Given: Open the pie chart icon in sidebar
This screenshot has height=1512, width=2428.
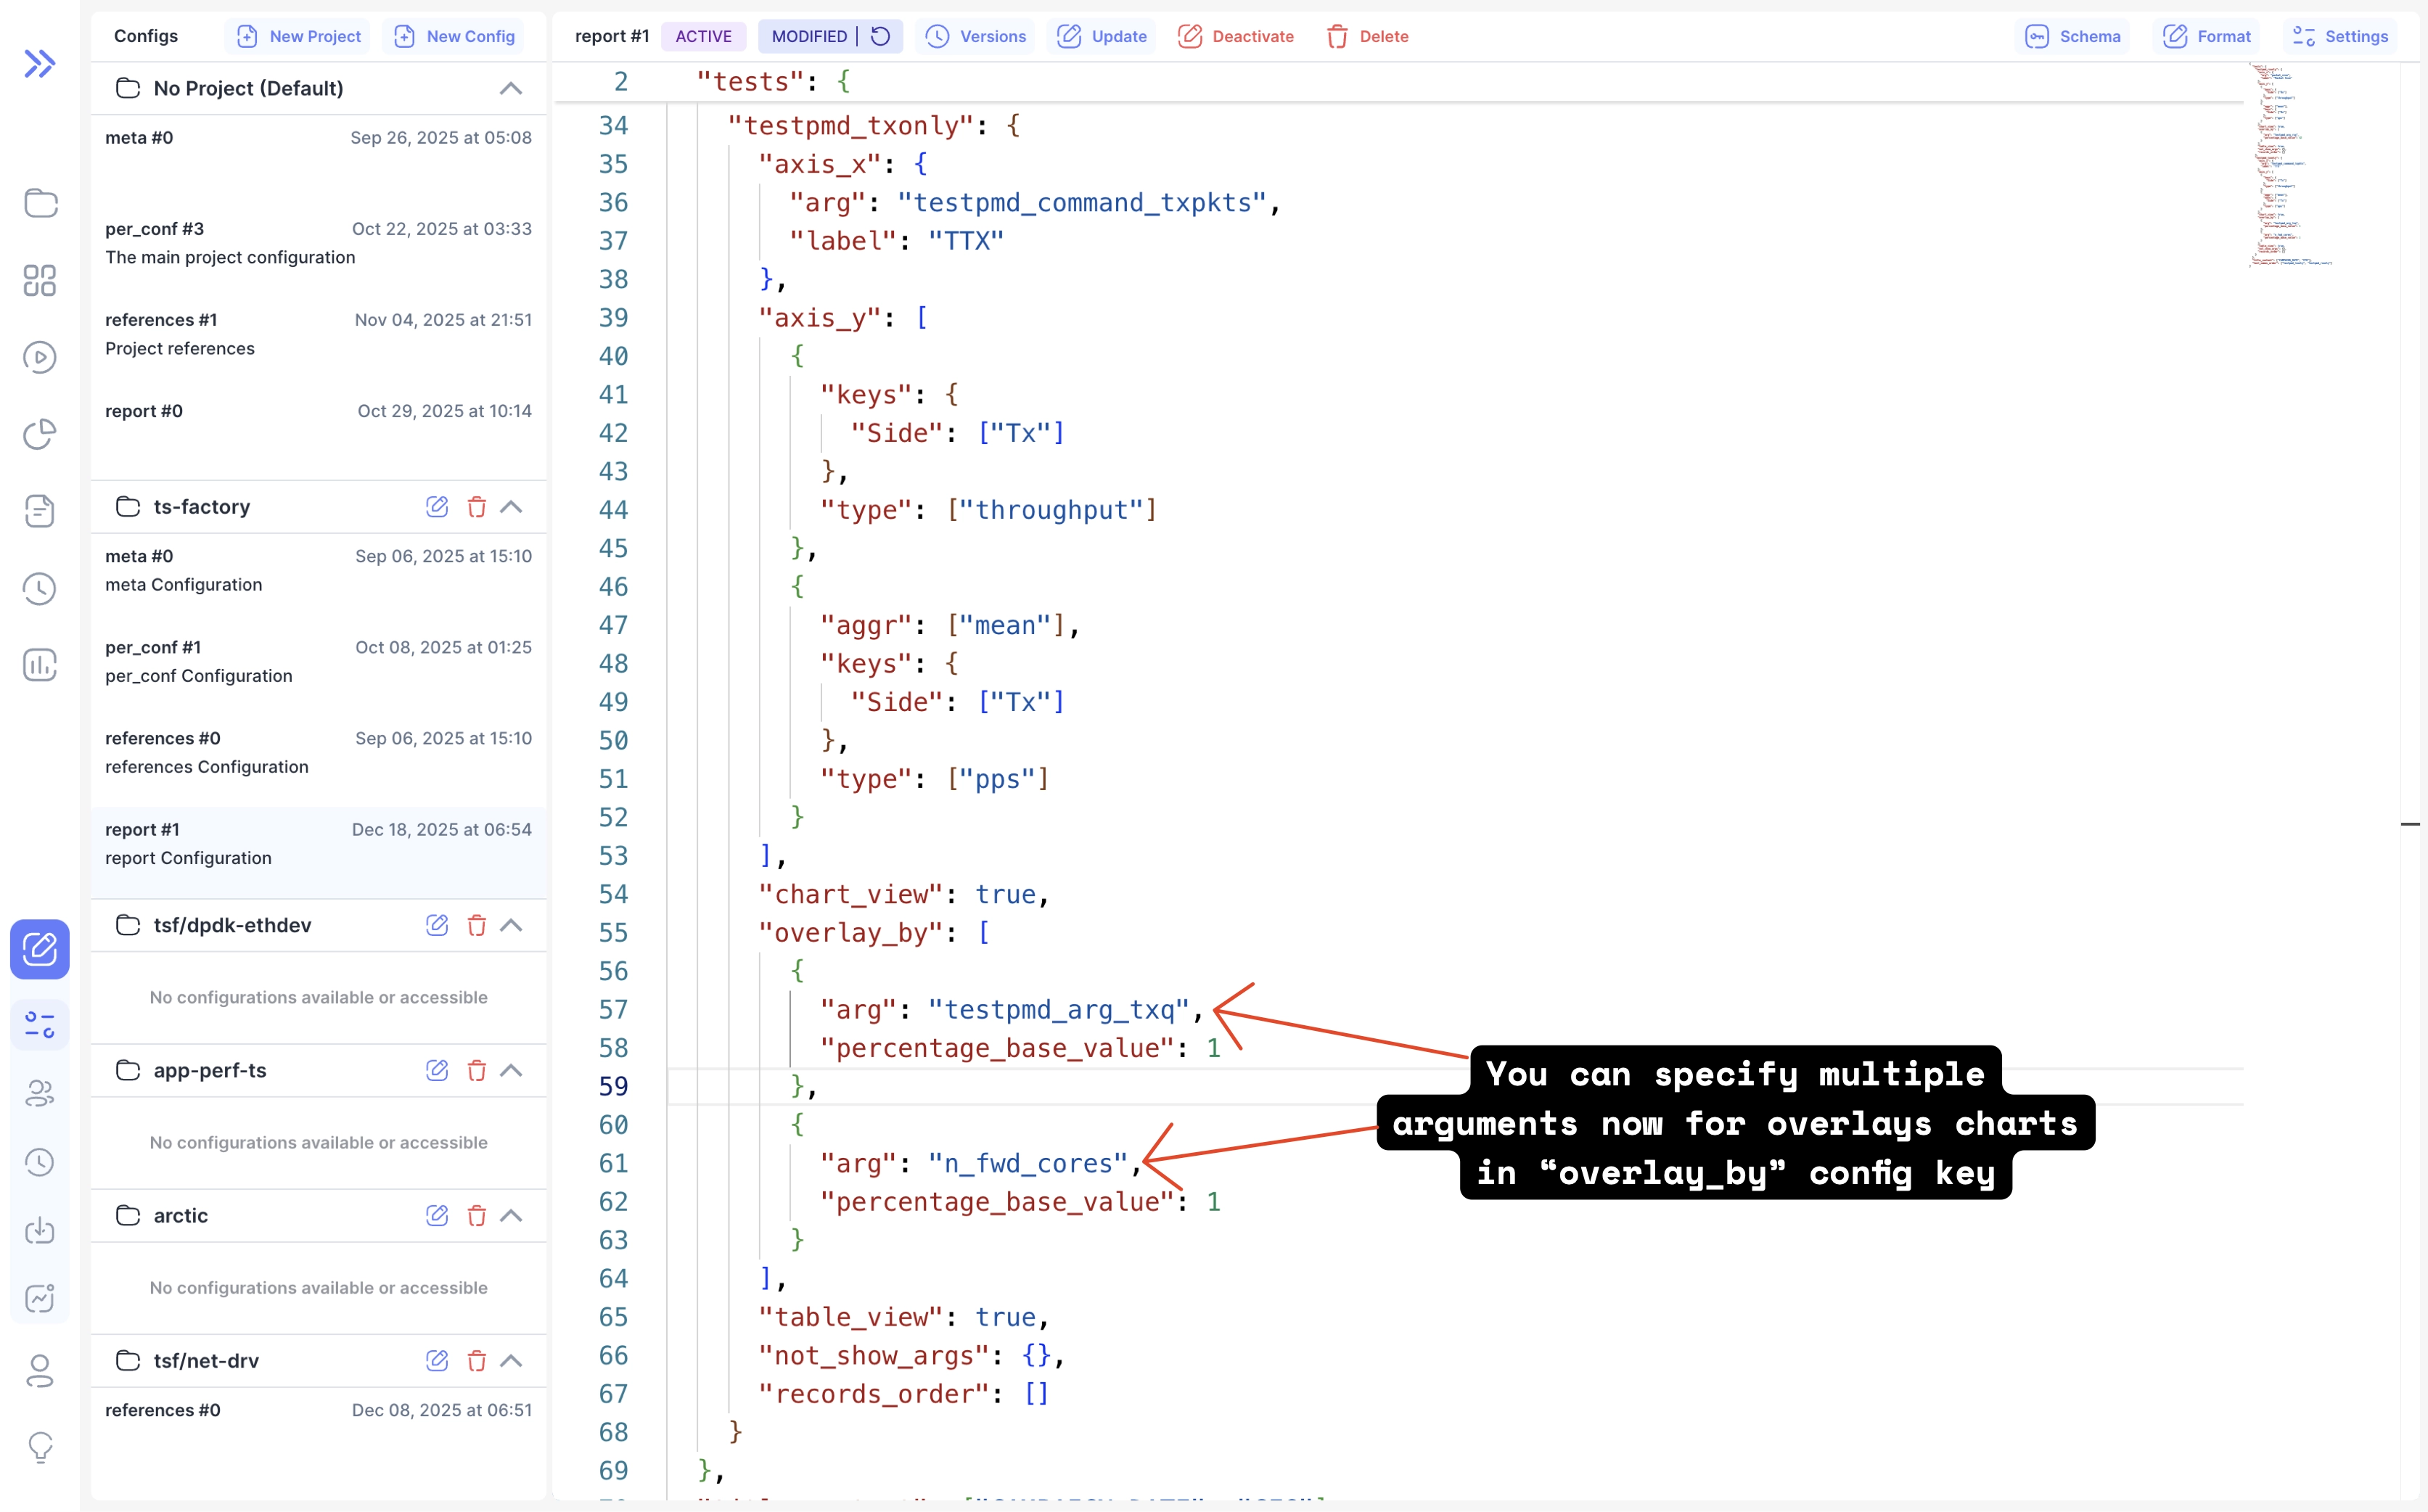Looking at the screenshot, I should point(40,434).
